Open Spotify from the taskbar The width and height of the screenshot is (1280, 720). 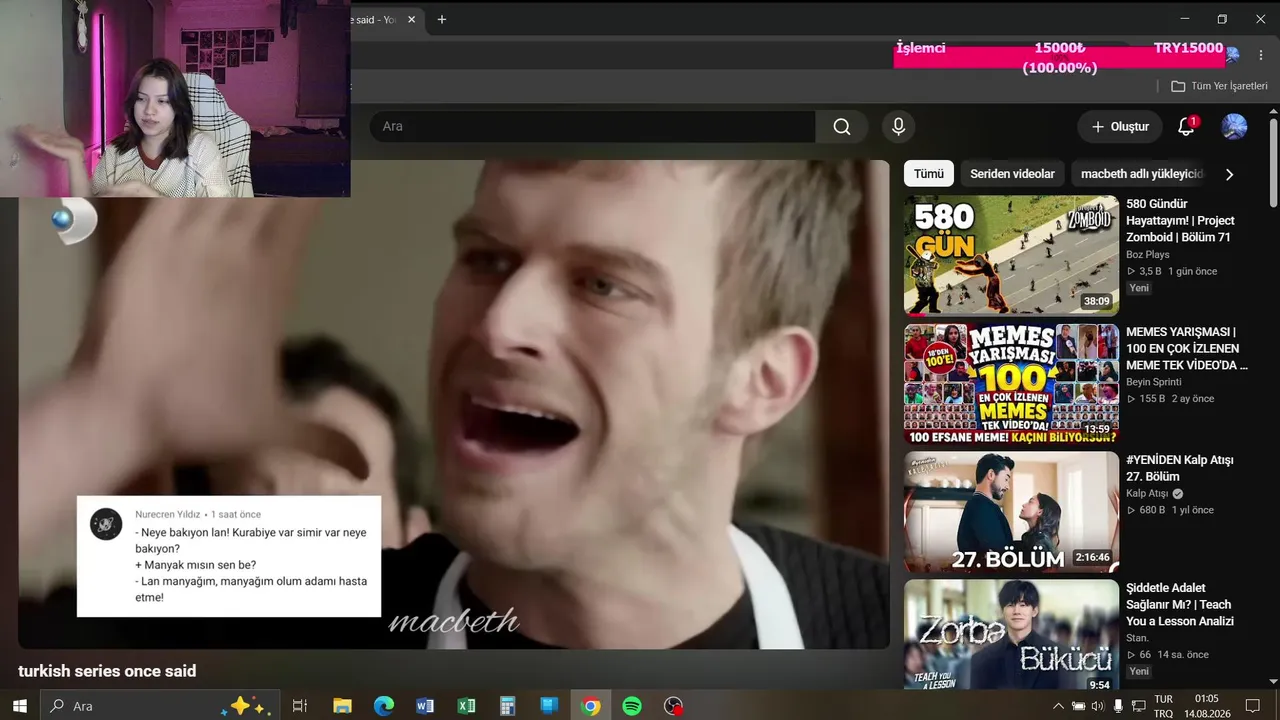[x=632, y=706]
